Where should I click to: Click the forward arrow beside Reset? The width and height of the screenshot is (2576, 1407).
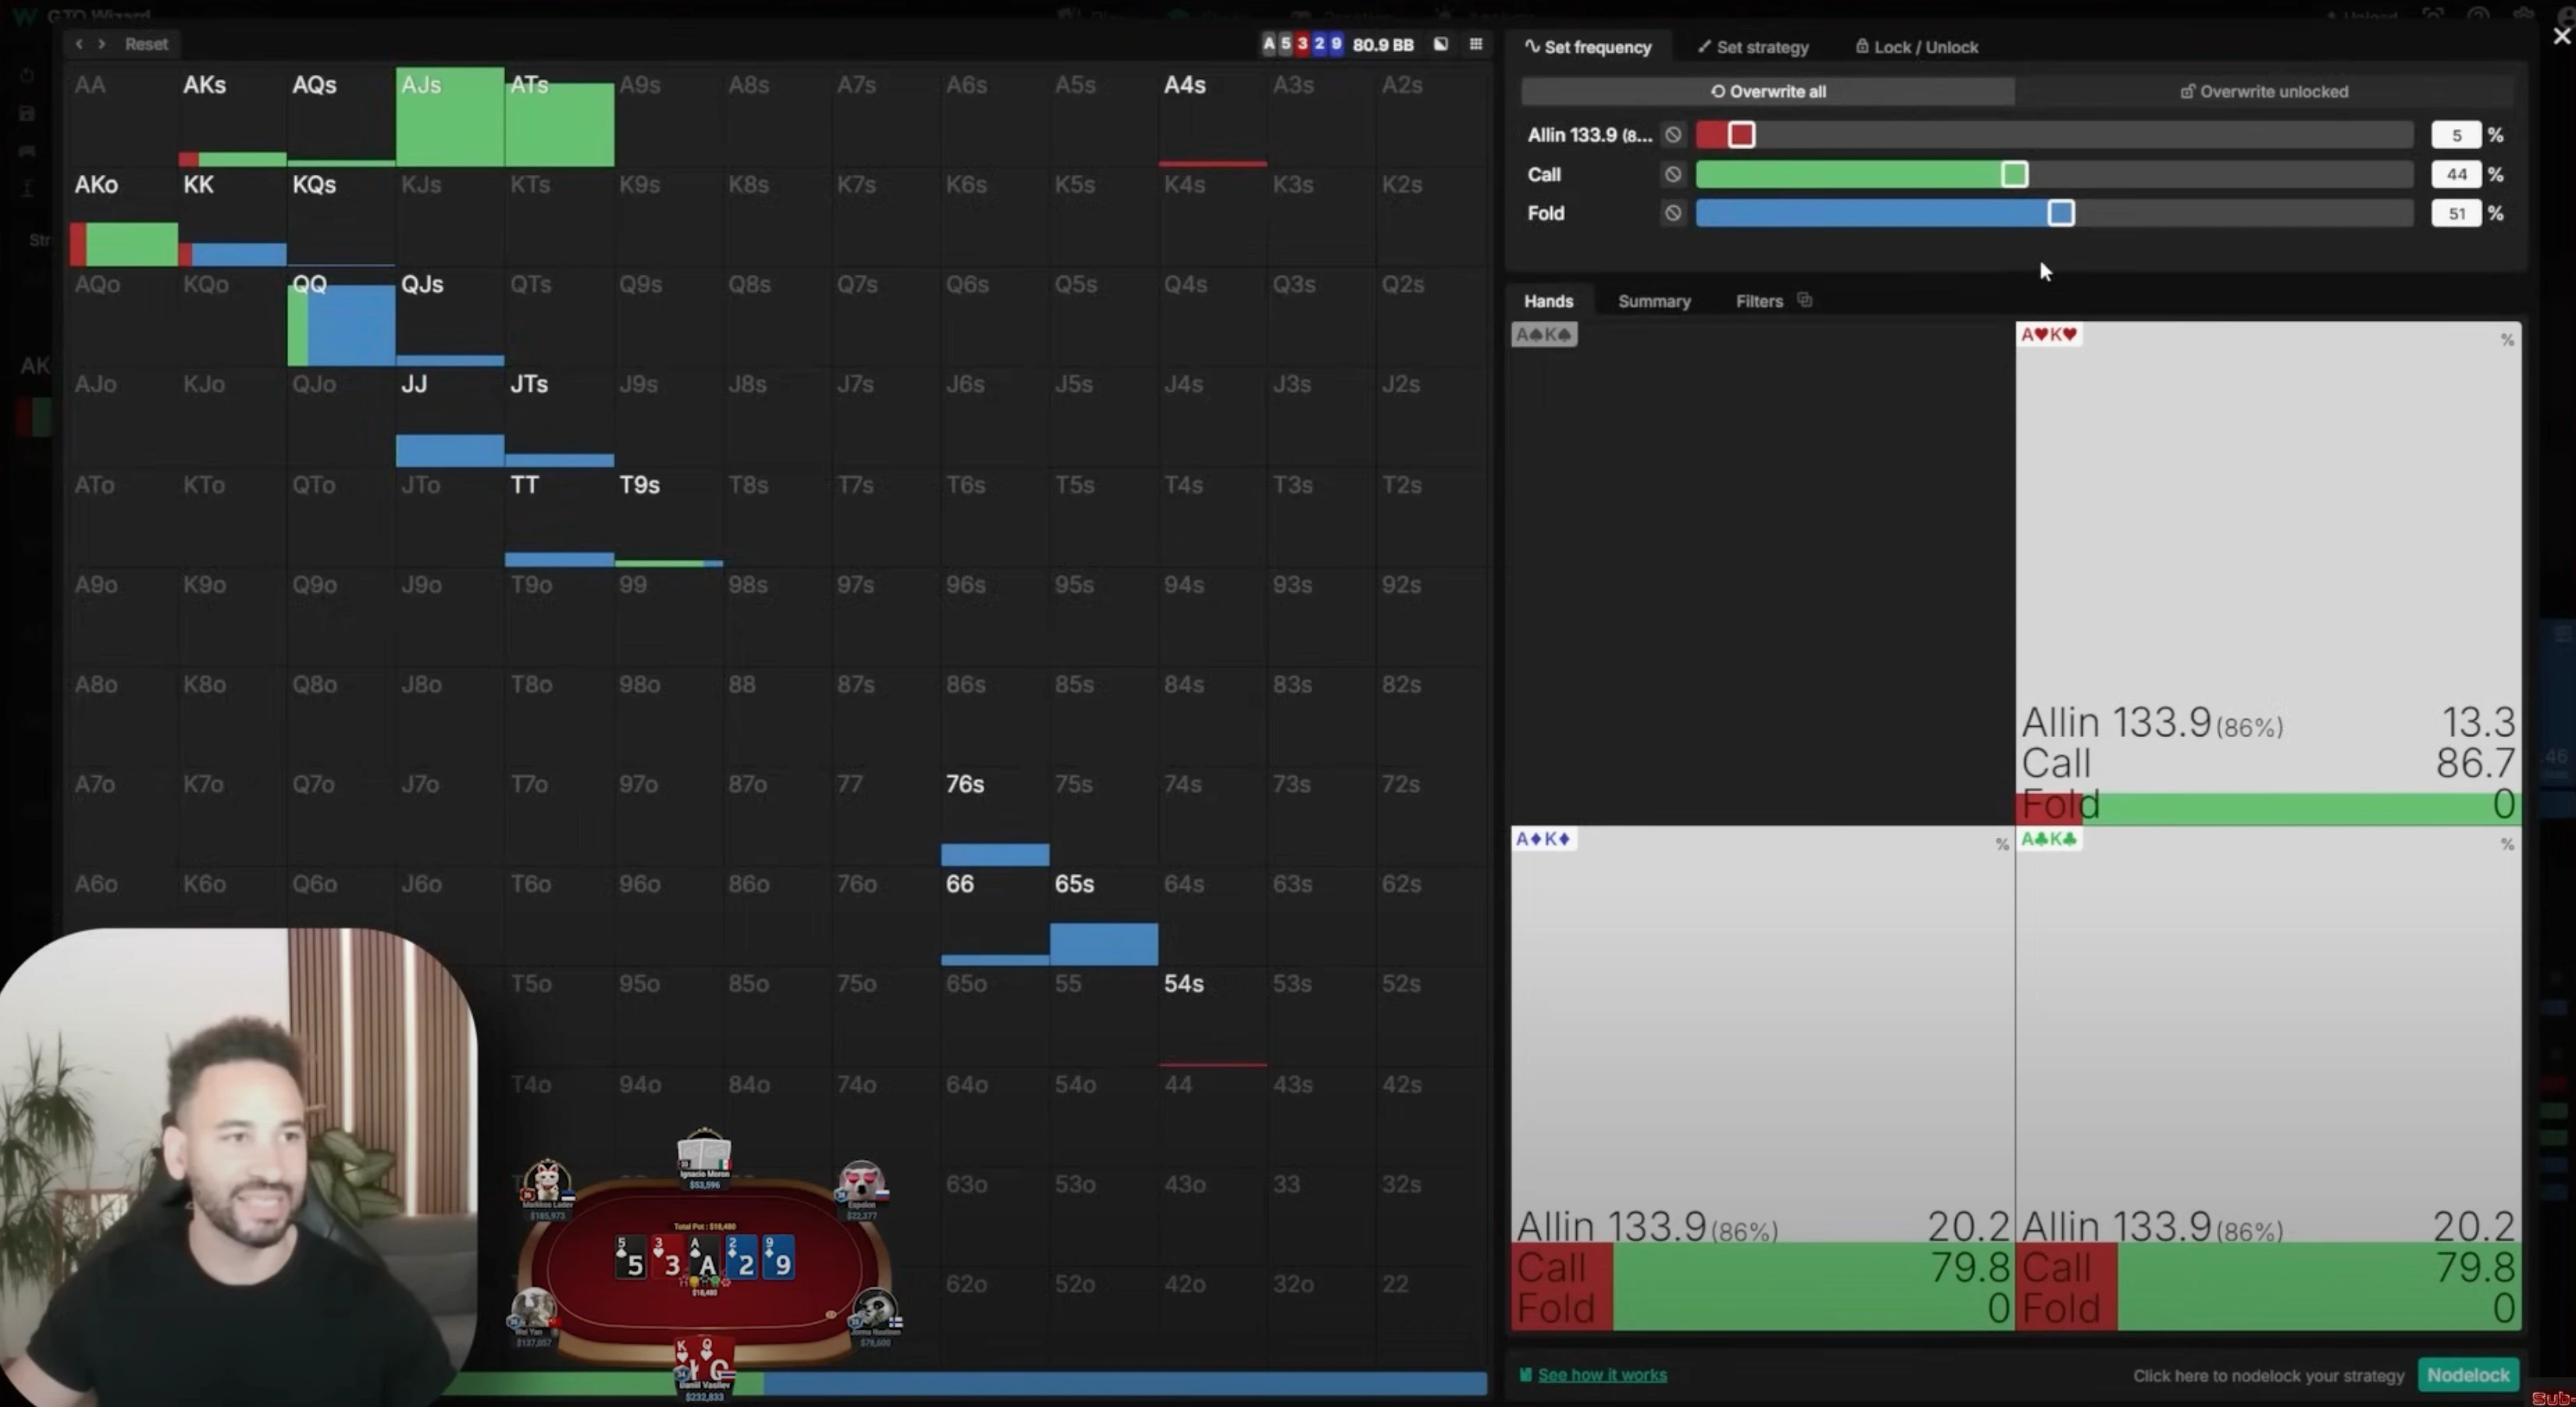101,44
